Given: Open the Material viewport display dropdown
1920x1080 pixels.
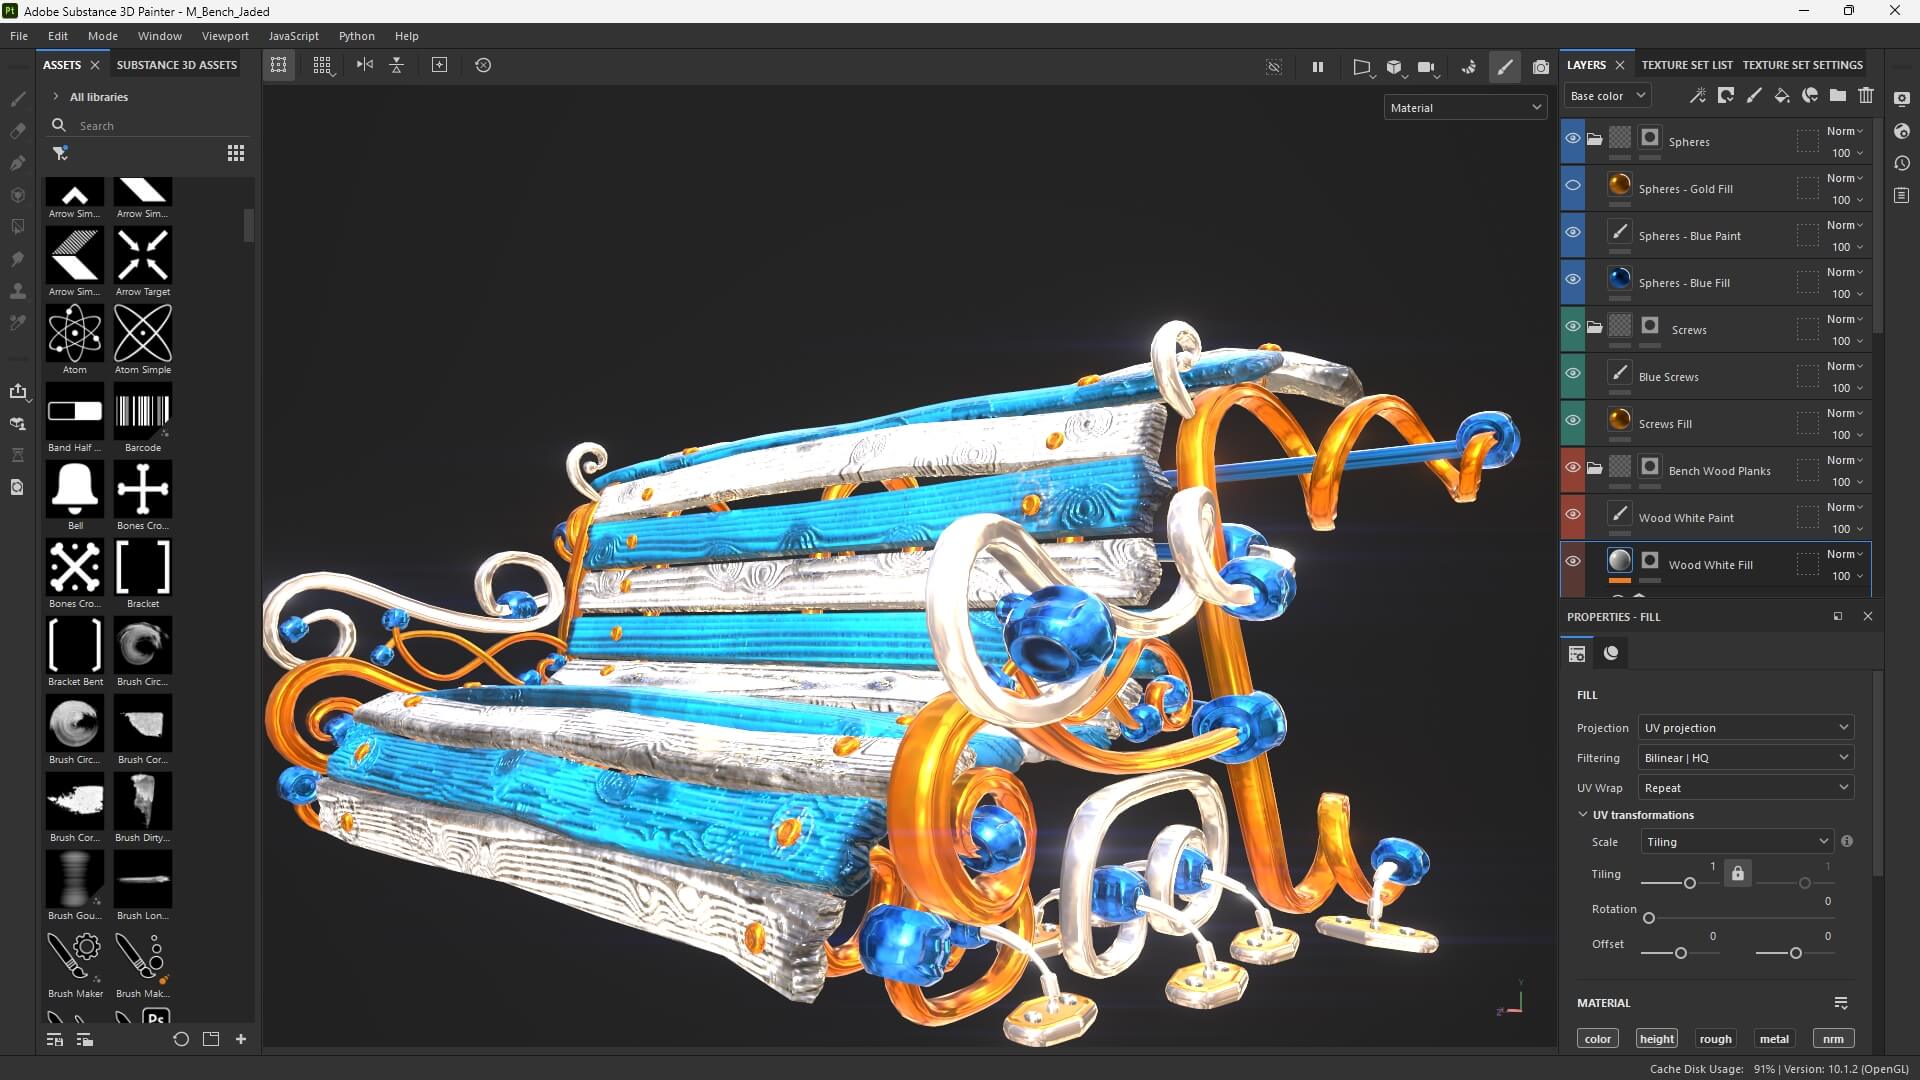Looking at the screenshot, I should pyautogui.click(x=1465, y=108).
